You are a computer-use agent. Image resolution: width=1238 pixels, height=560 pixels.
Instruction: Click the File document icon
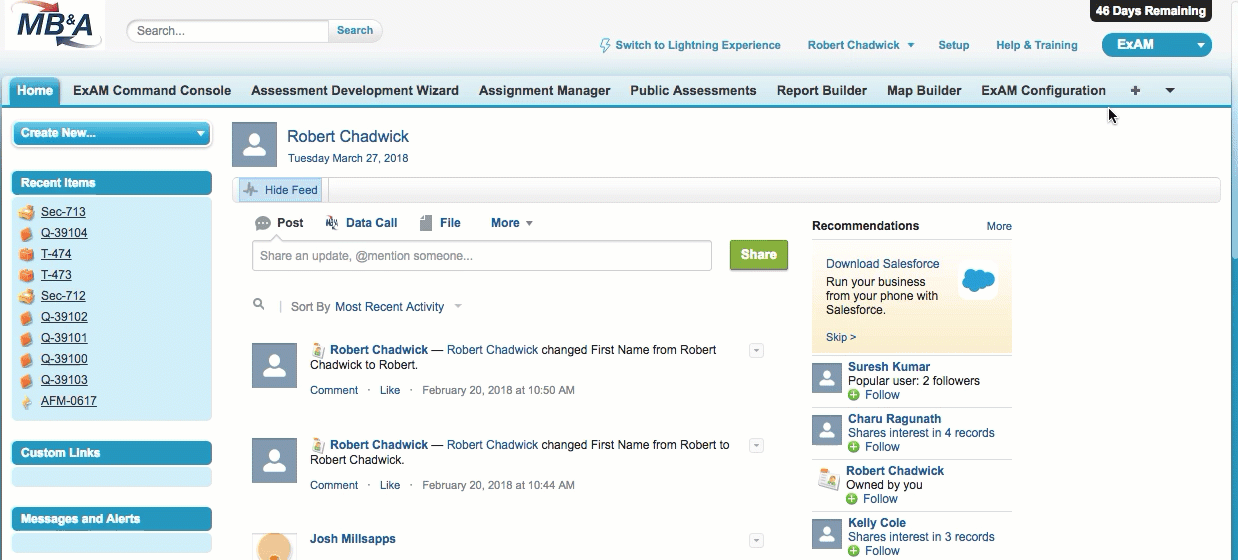426,223
